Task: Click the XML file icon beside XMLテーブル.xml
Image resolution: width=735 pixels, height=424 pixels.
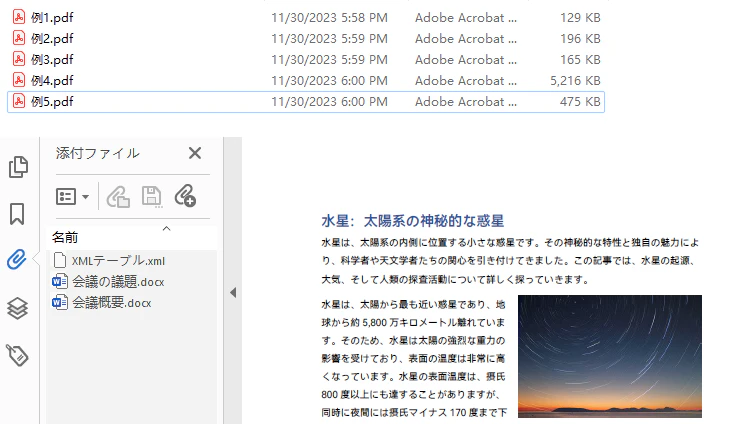Action: pos(60,260)
